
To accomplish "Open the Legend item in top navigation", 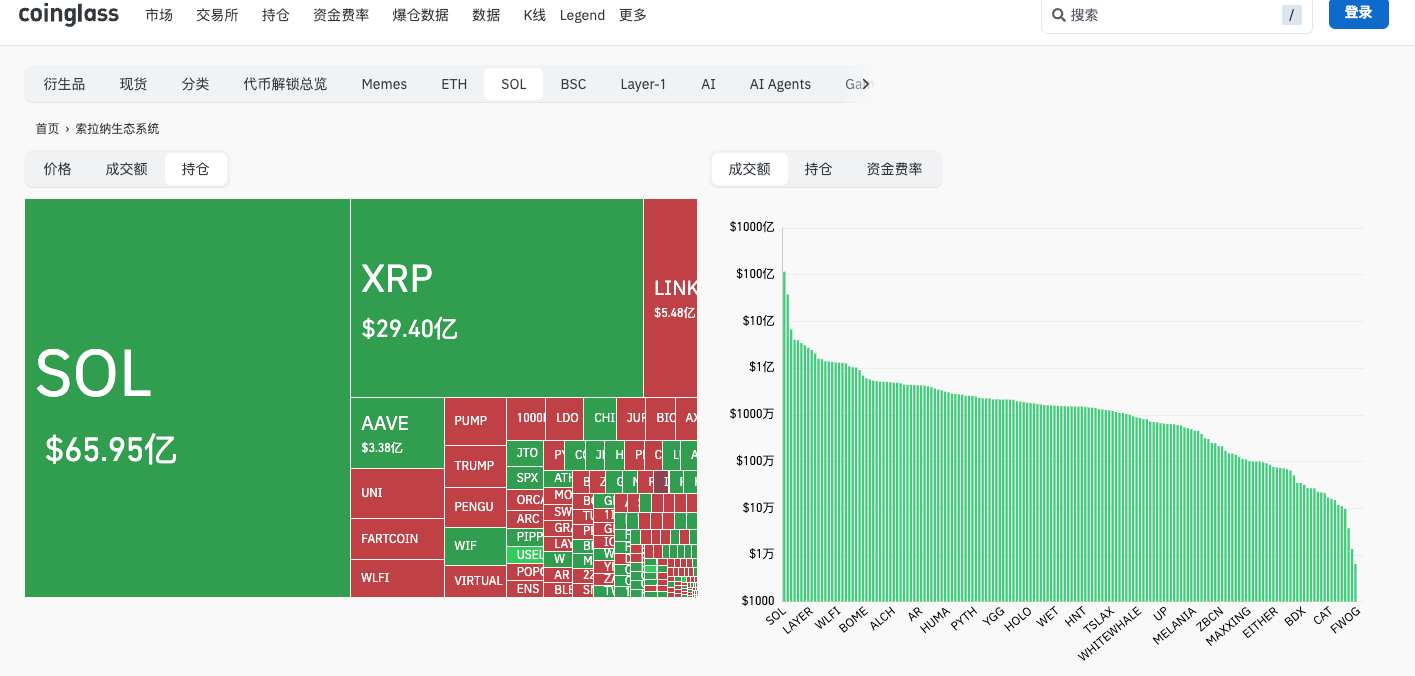I will pyautogui.click(x=582, y=15).
